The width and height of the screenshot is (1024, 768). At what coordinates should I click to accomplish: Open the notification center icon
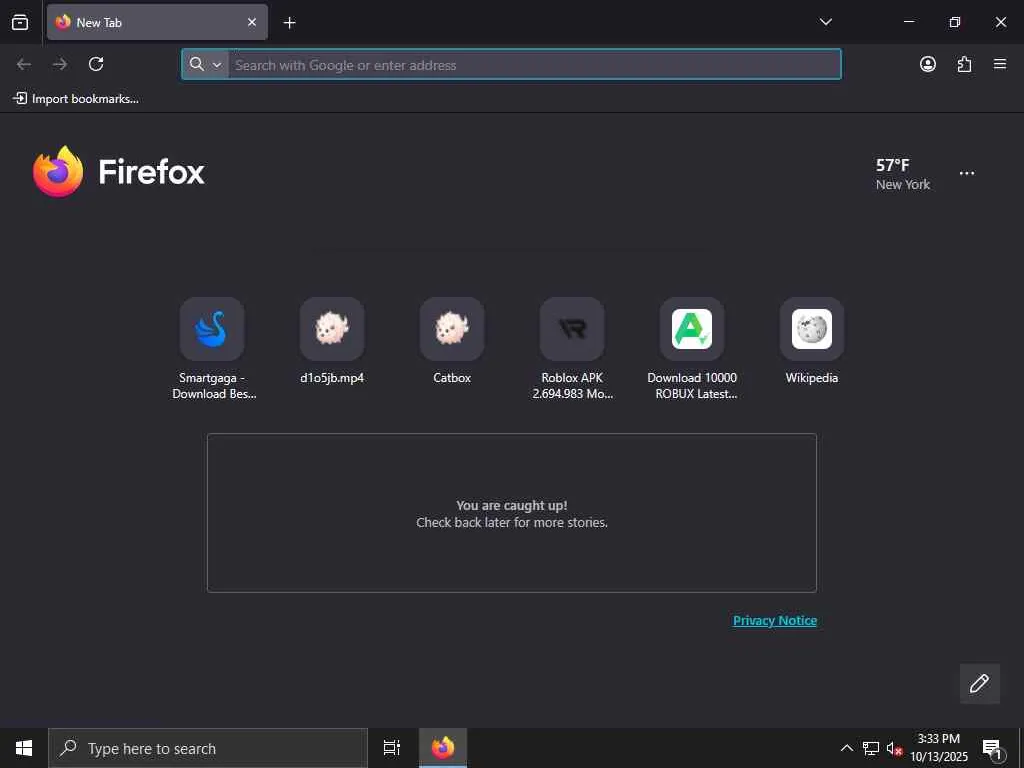(x=992, y=748)
